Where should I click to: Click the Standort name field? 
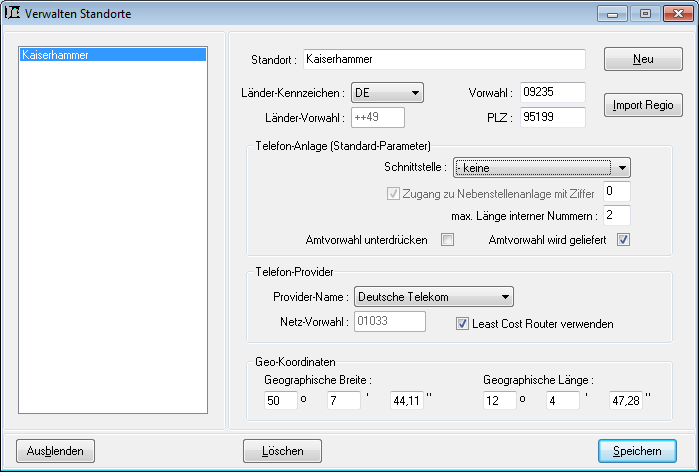(x=443, y=60)
